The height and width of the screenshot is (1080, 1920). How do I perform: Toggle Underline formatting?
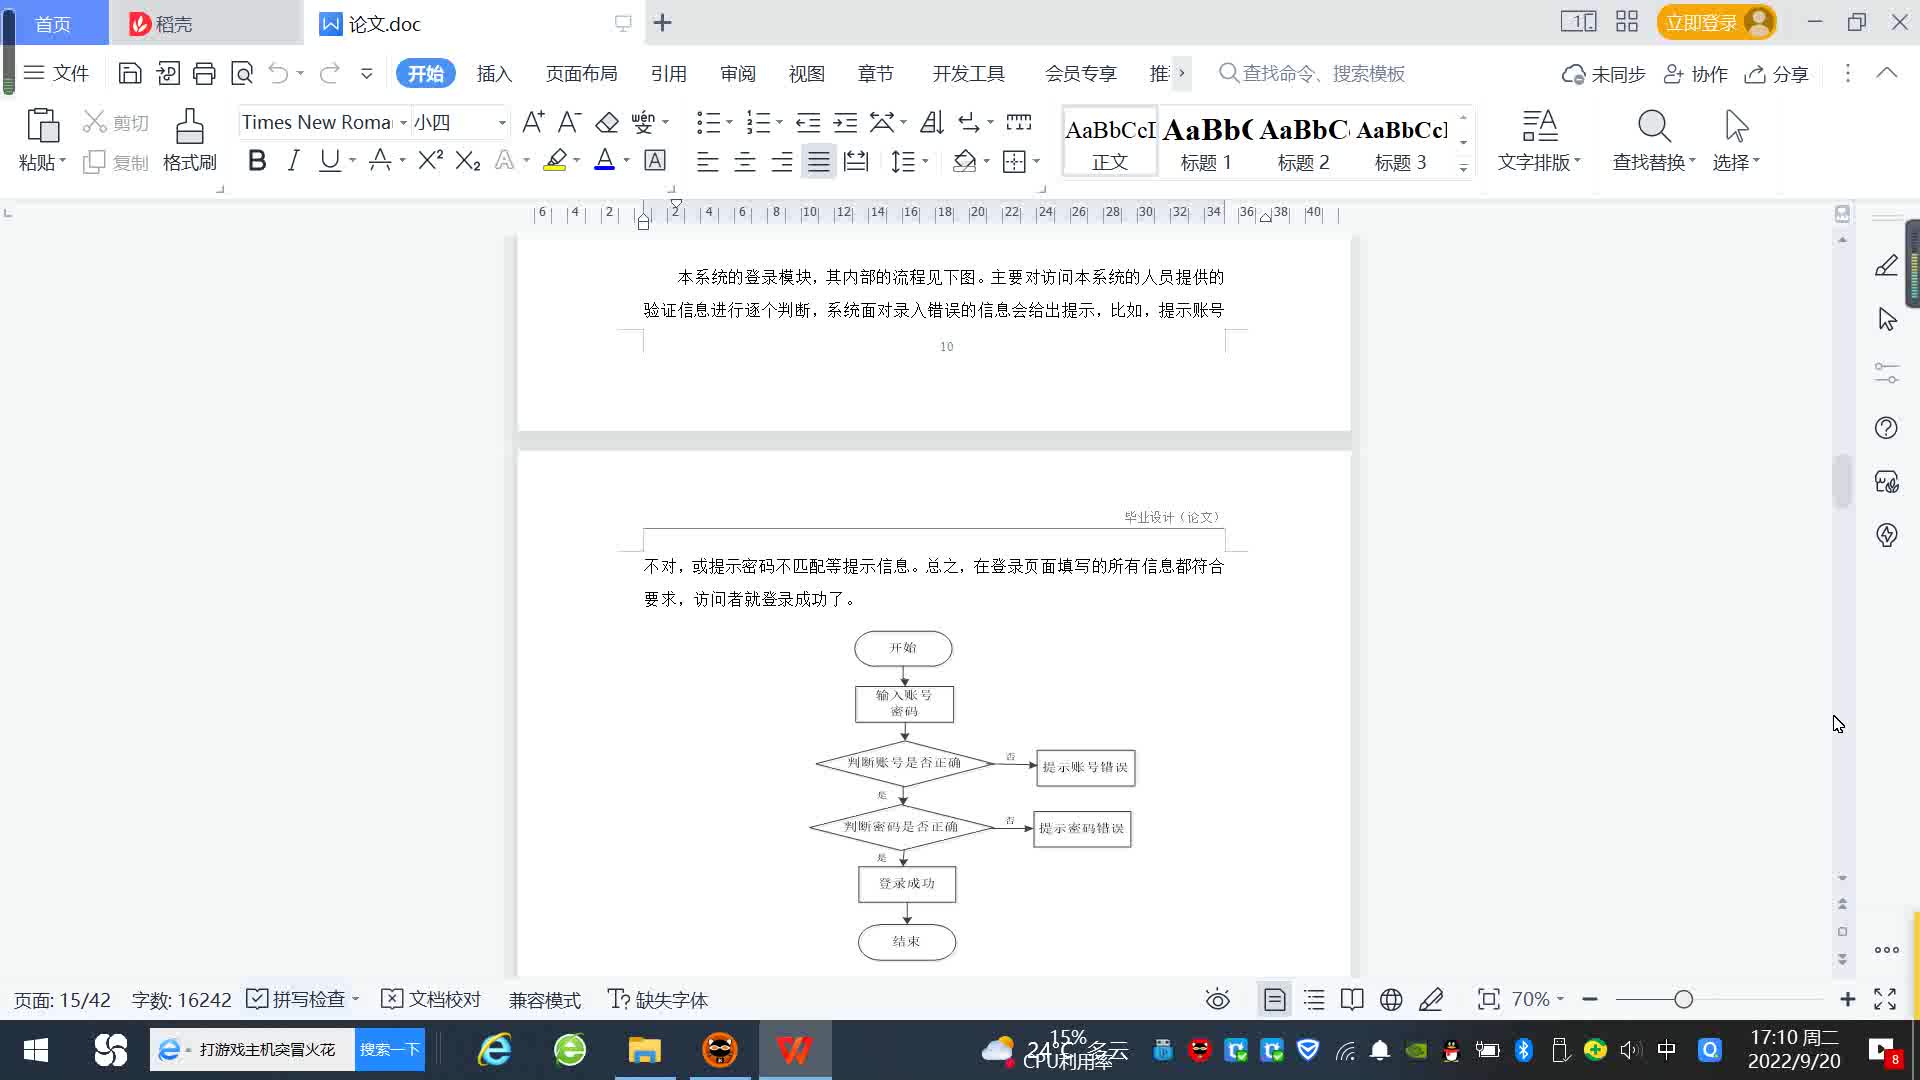pyautogui.click(x=329, y=160)
